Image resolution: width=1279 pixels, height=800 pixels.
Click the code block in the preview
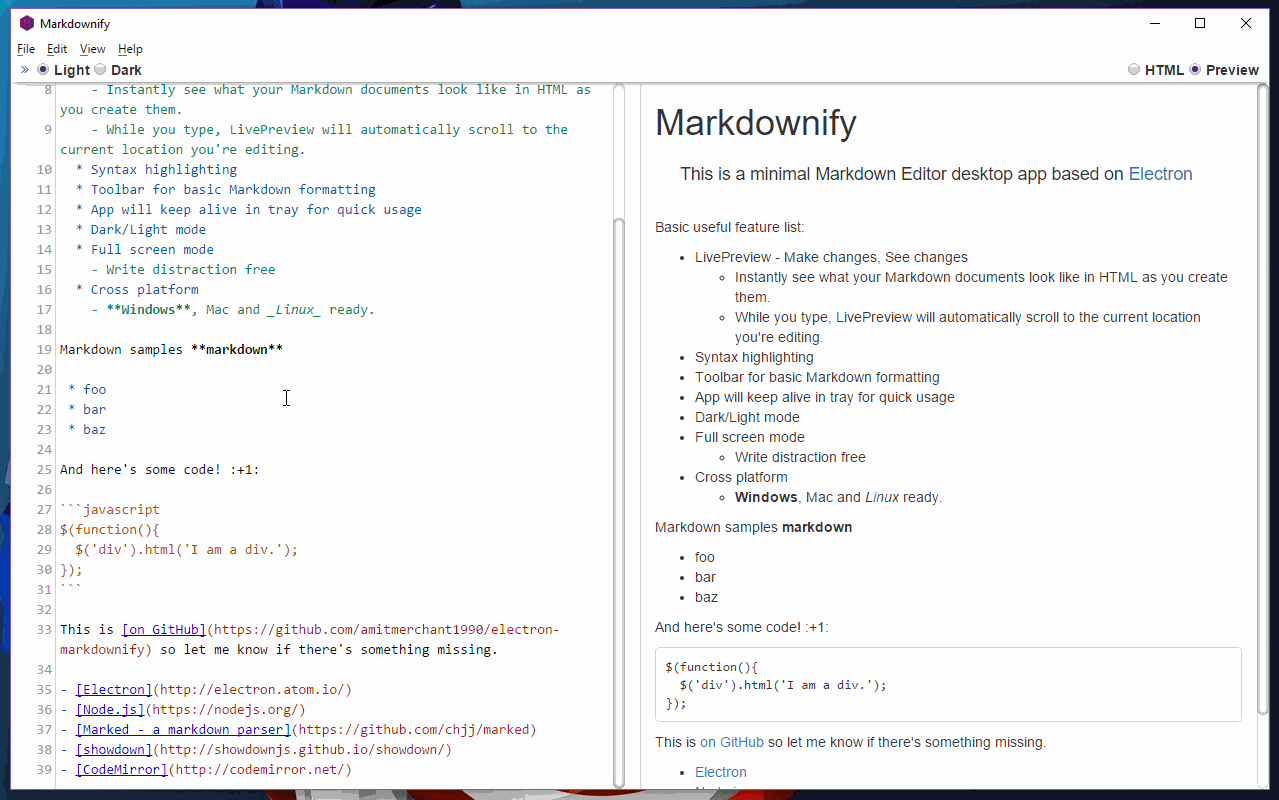click(948, 685)
